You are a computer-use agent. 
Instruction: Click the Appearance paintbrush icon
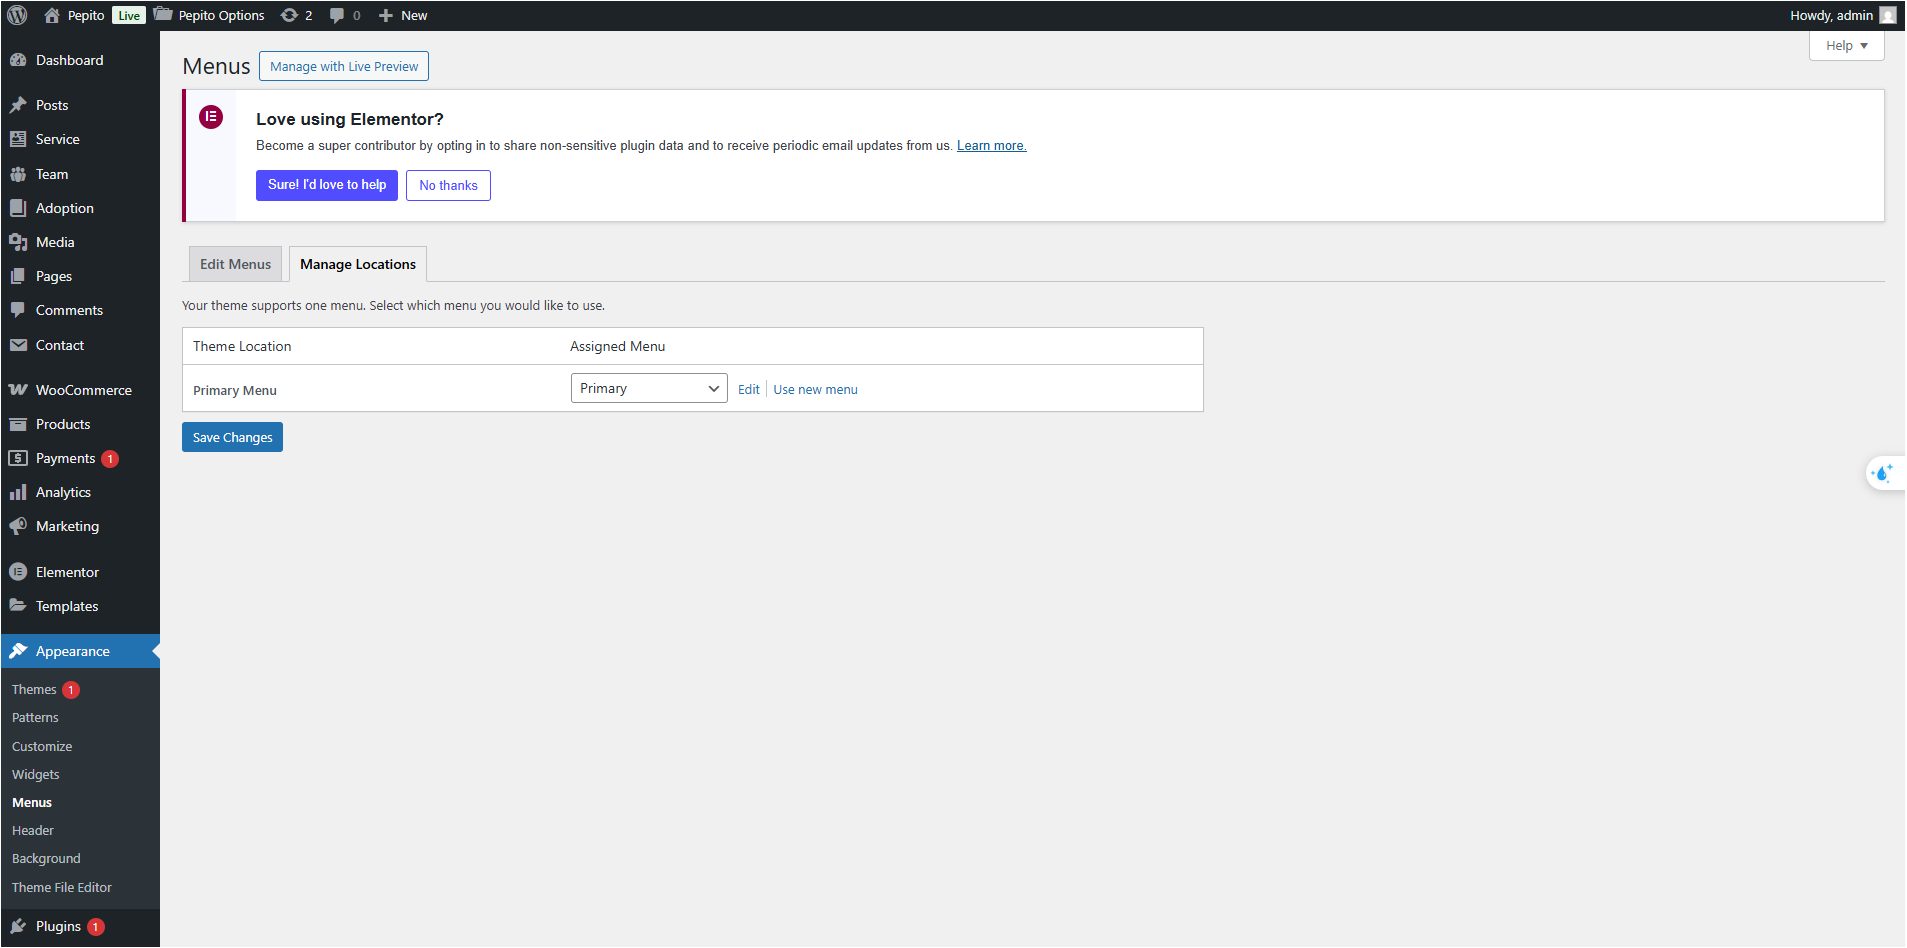18,651
